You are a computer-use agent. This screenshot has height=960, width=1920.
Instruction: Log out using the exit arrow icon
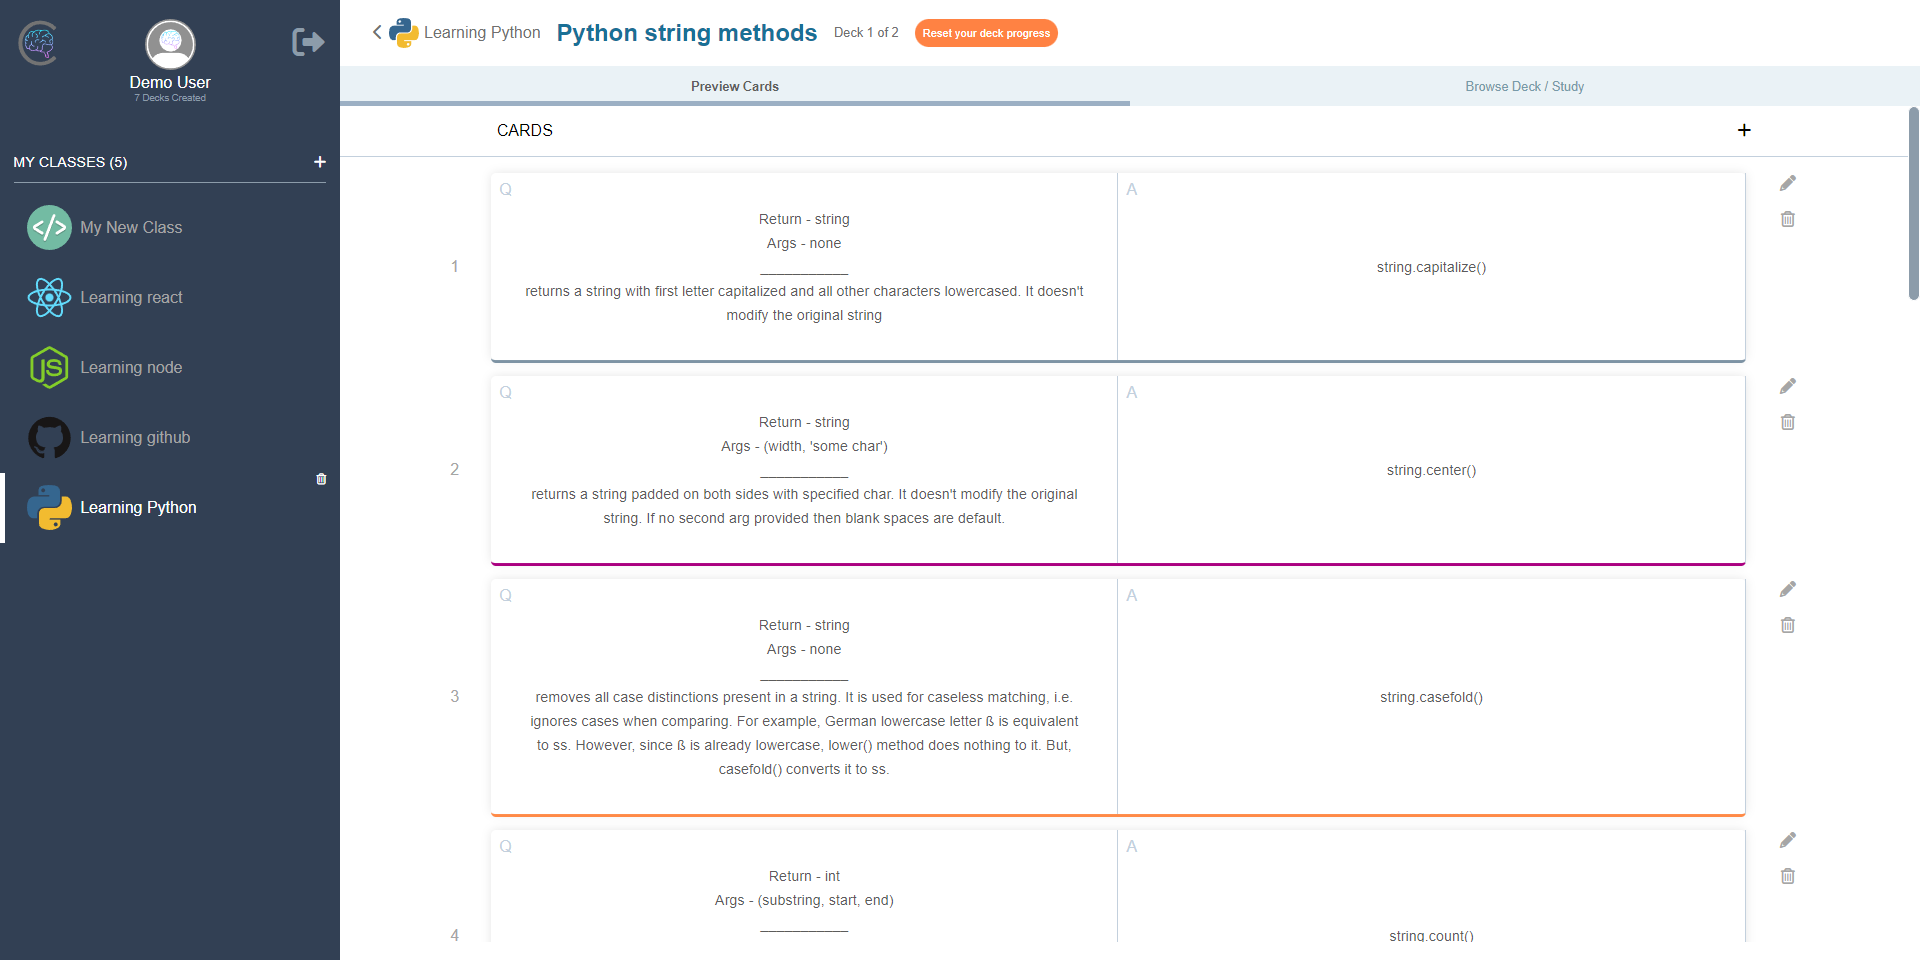(308, 42)
